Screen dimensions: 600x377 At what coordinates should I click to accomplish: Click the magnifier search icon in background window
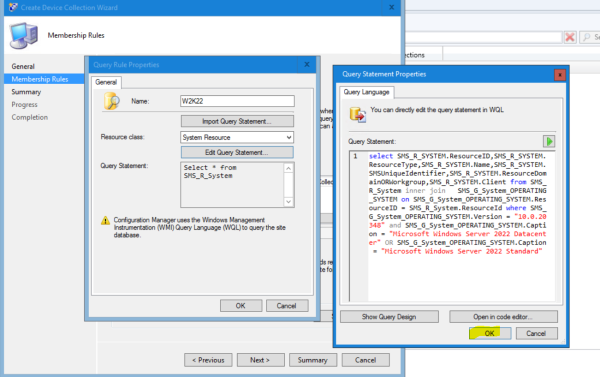click(586, 37)
